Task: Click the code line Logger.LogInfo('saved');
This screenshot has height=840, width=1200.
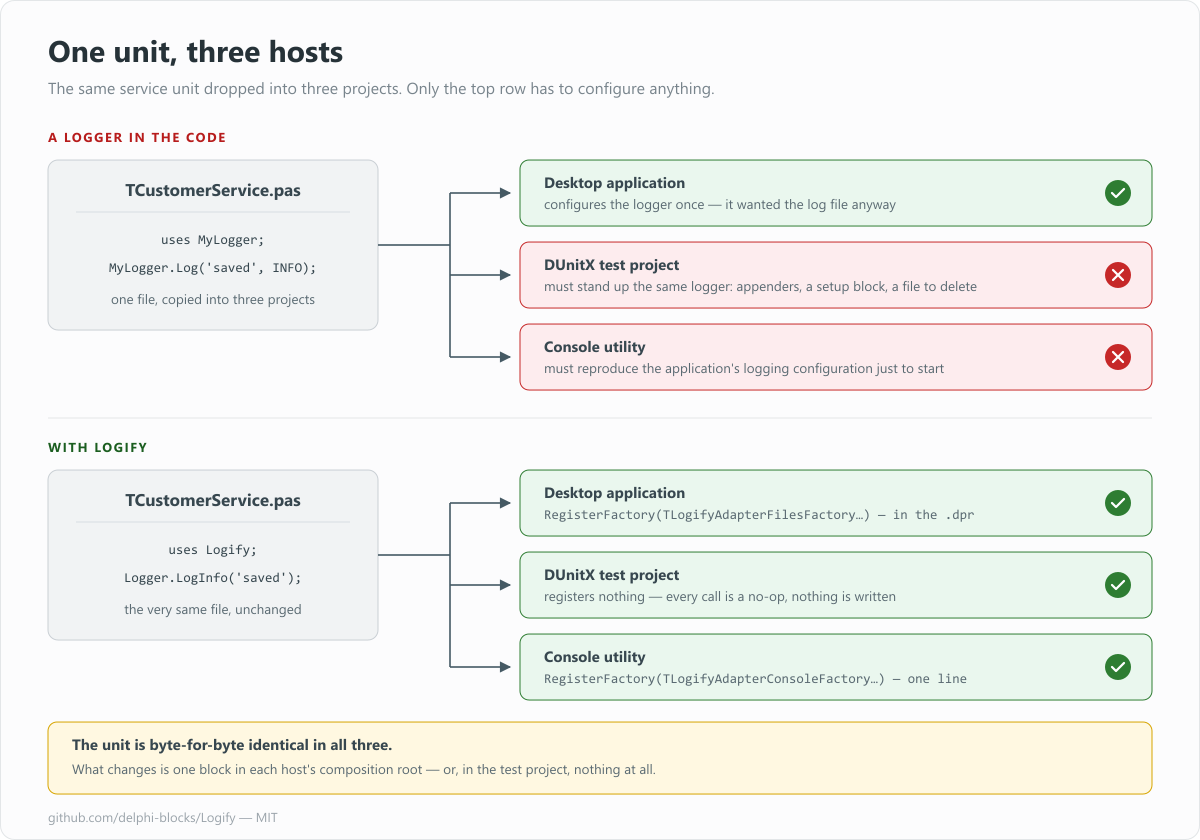Action: coord(213,578)
